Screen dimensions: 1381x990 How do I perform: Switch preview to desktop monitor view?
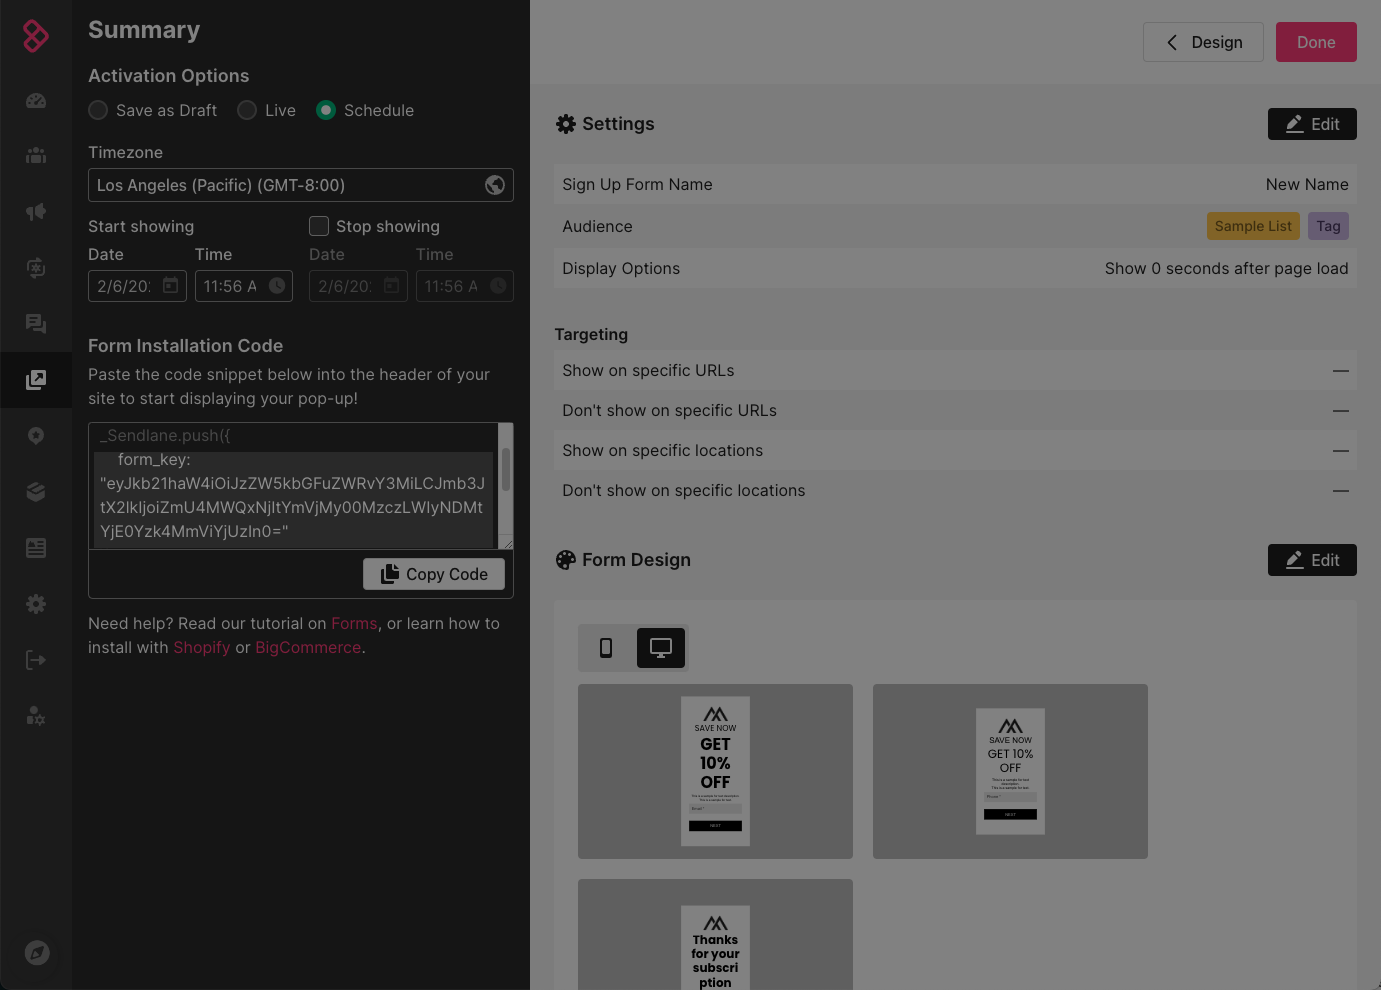coord(661,648)
